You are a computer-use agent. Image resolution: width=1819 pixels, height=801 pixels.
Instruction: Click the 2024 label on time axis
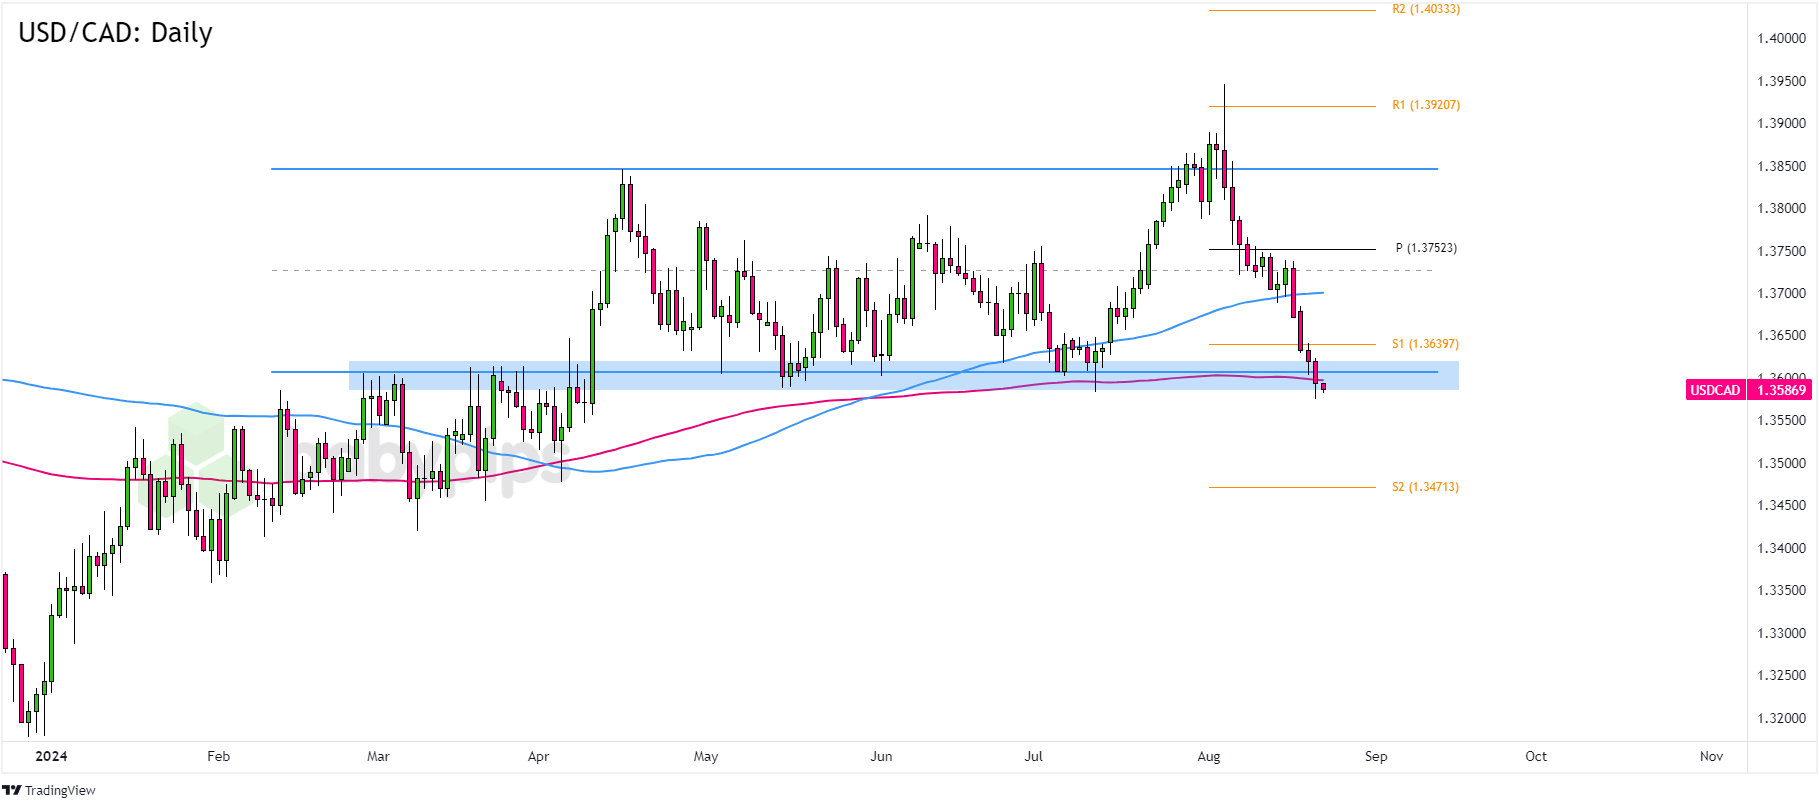point(51,756)
